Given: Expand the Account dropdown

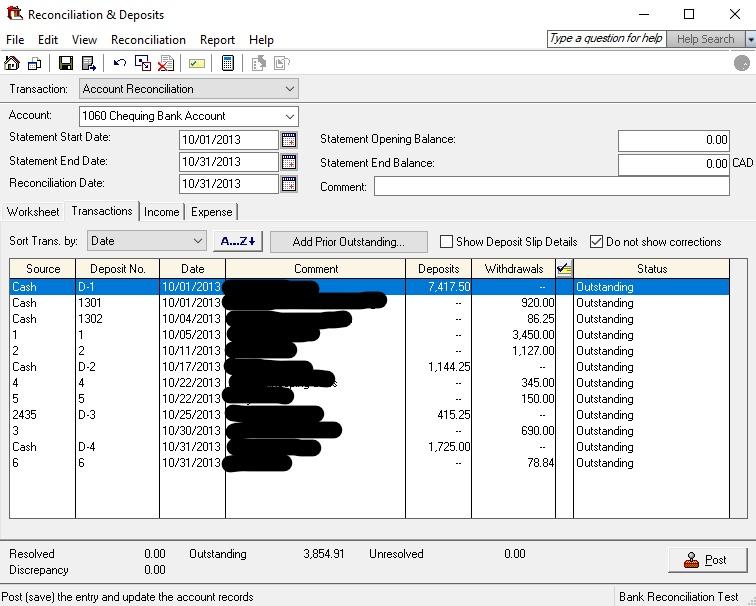Looking at the screenshot, I should point(289,116).
